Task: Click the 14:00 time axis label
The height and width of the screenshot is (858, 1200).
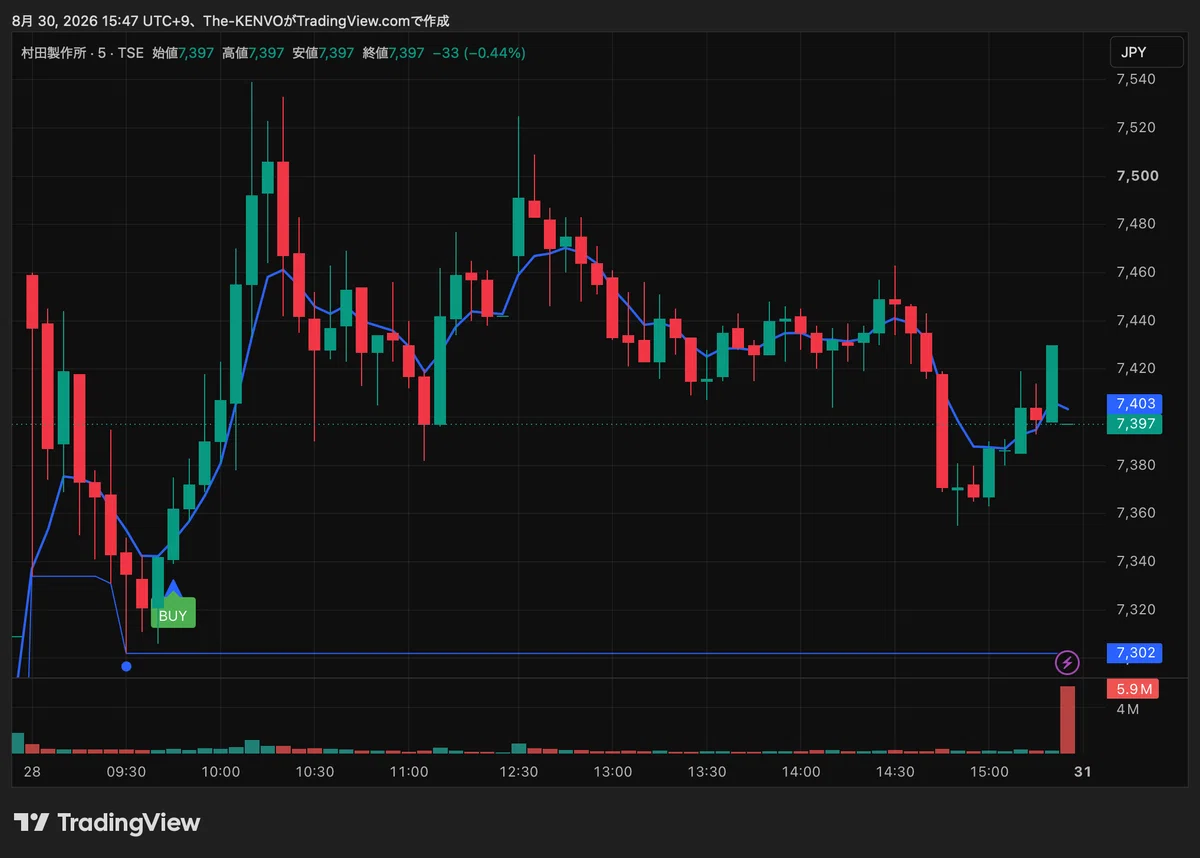Action: pyautogui.click(x=801, y=772)
